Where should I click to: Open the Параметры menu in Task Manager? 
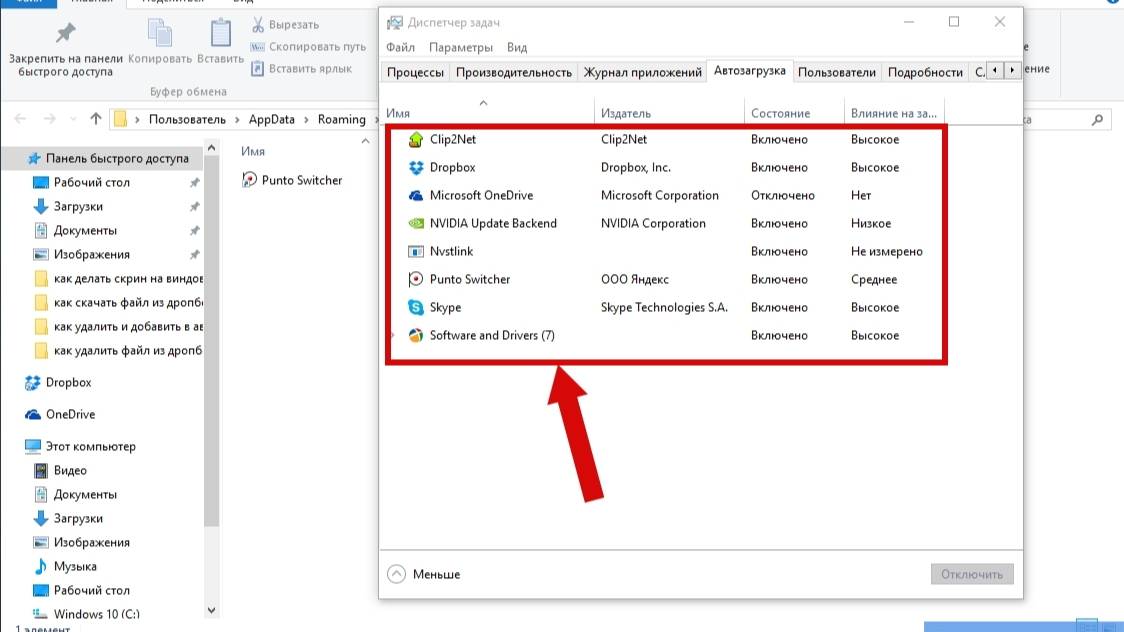(x=460, y=47)
